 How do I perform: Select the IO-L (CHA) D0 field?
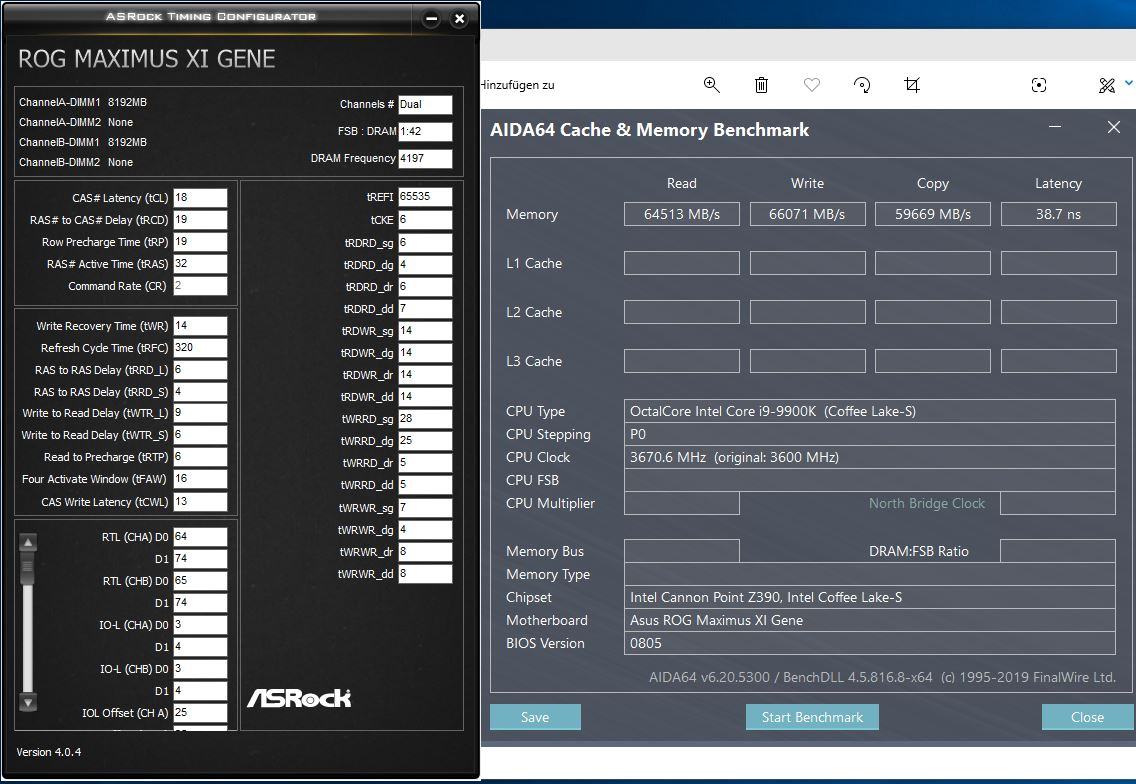click(200, 625)
